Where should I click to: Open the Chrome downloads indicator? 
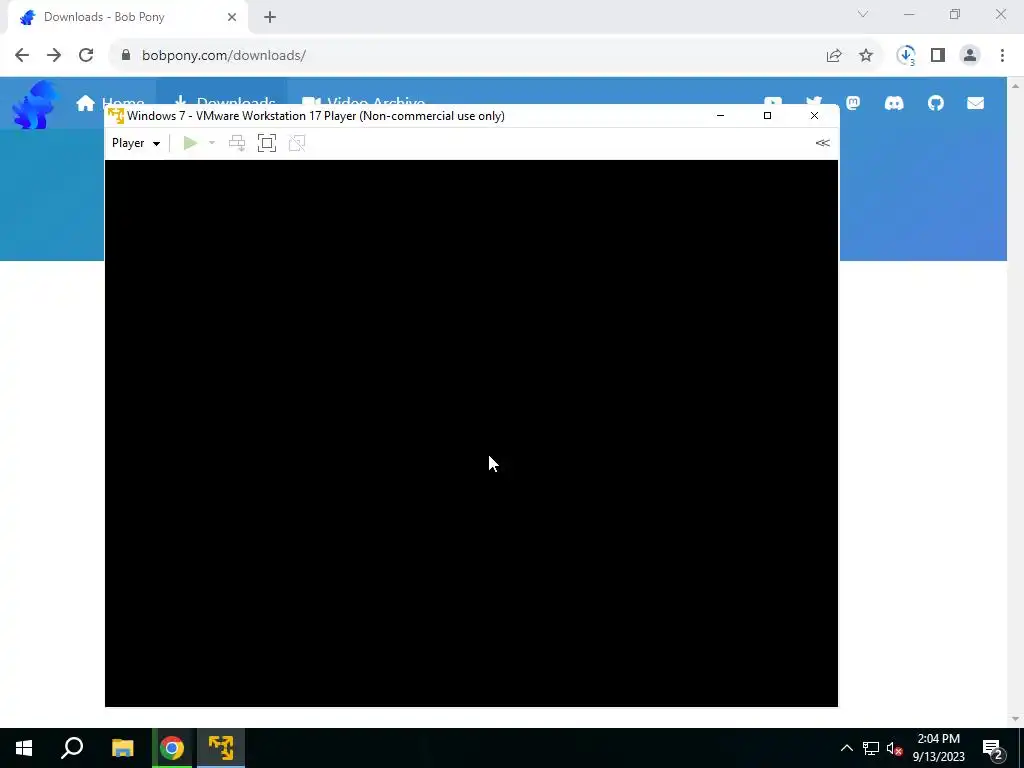[906, 56]
